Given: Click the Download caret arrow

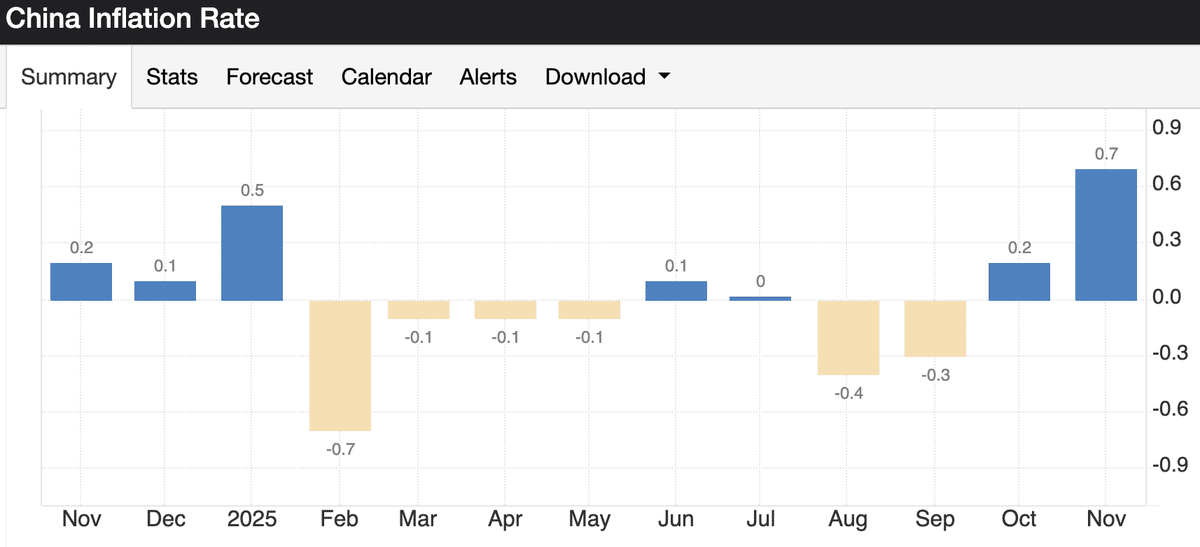Looking at the screenshot, I should tap(664, 77).
